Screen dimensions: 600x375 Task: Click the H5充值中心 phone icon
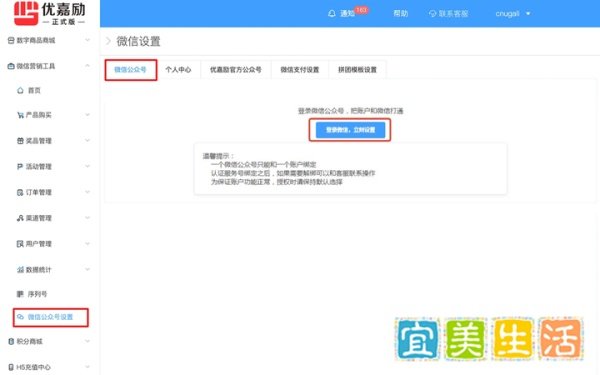11,367
